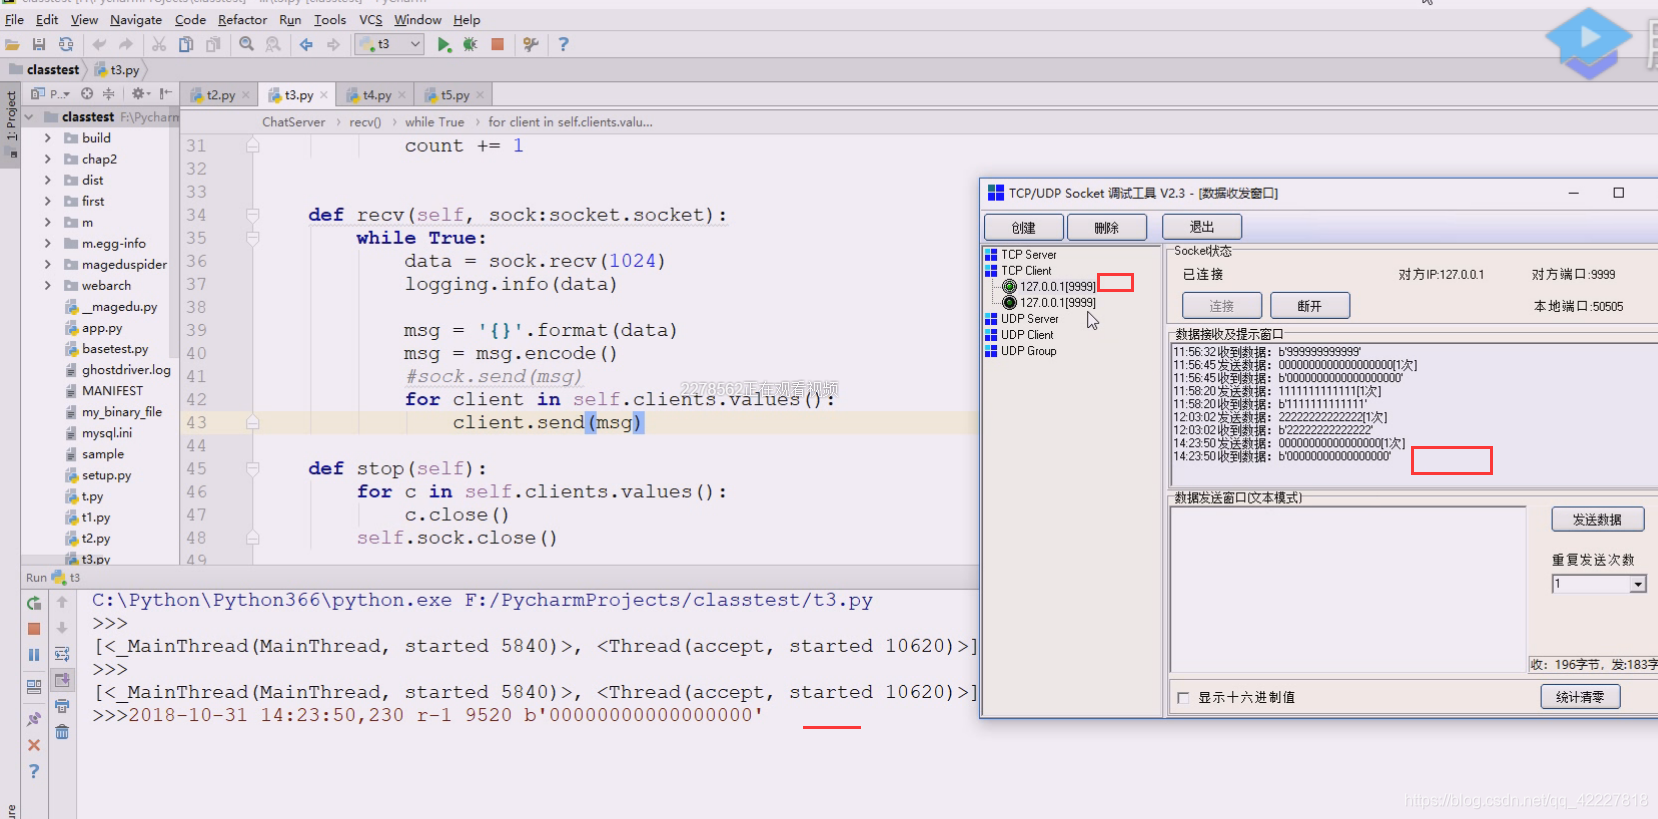
Task: Select the UDP Group tree node
Action: tap(1028, 351)
